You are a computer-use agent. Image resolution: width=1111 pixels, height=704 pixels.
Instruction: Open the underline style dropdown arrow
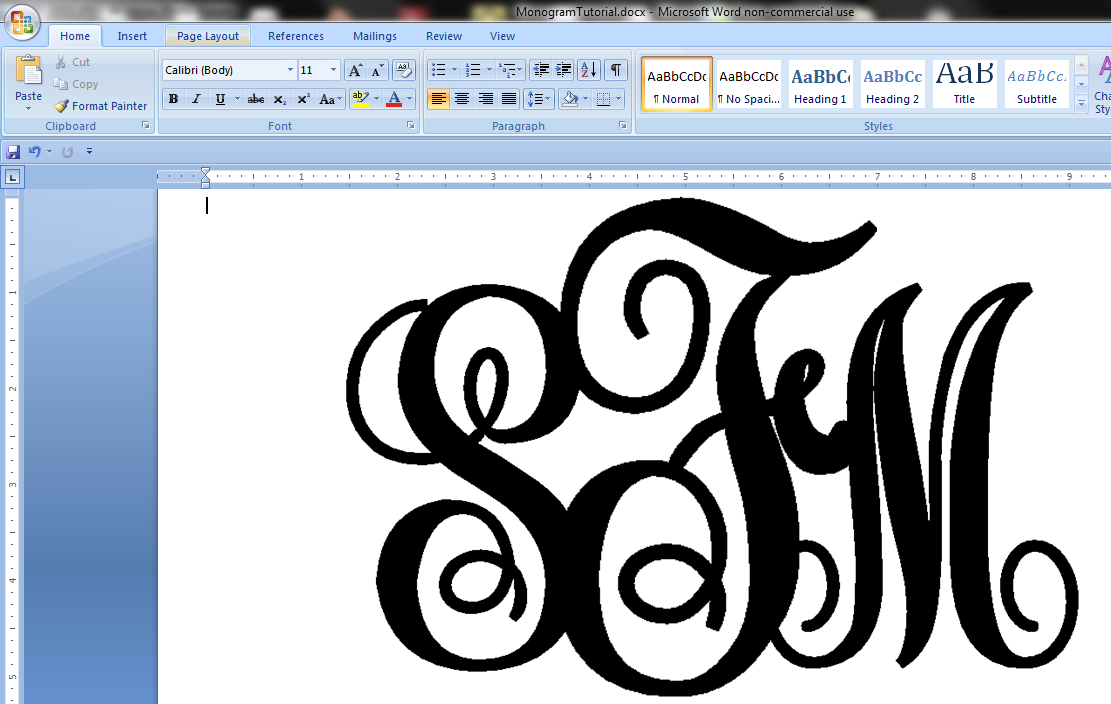pyautogui.click(x=237, y=99)
